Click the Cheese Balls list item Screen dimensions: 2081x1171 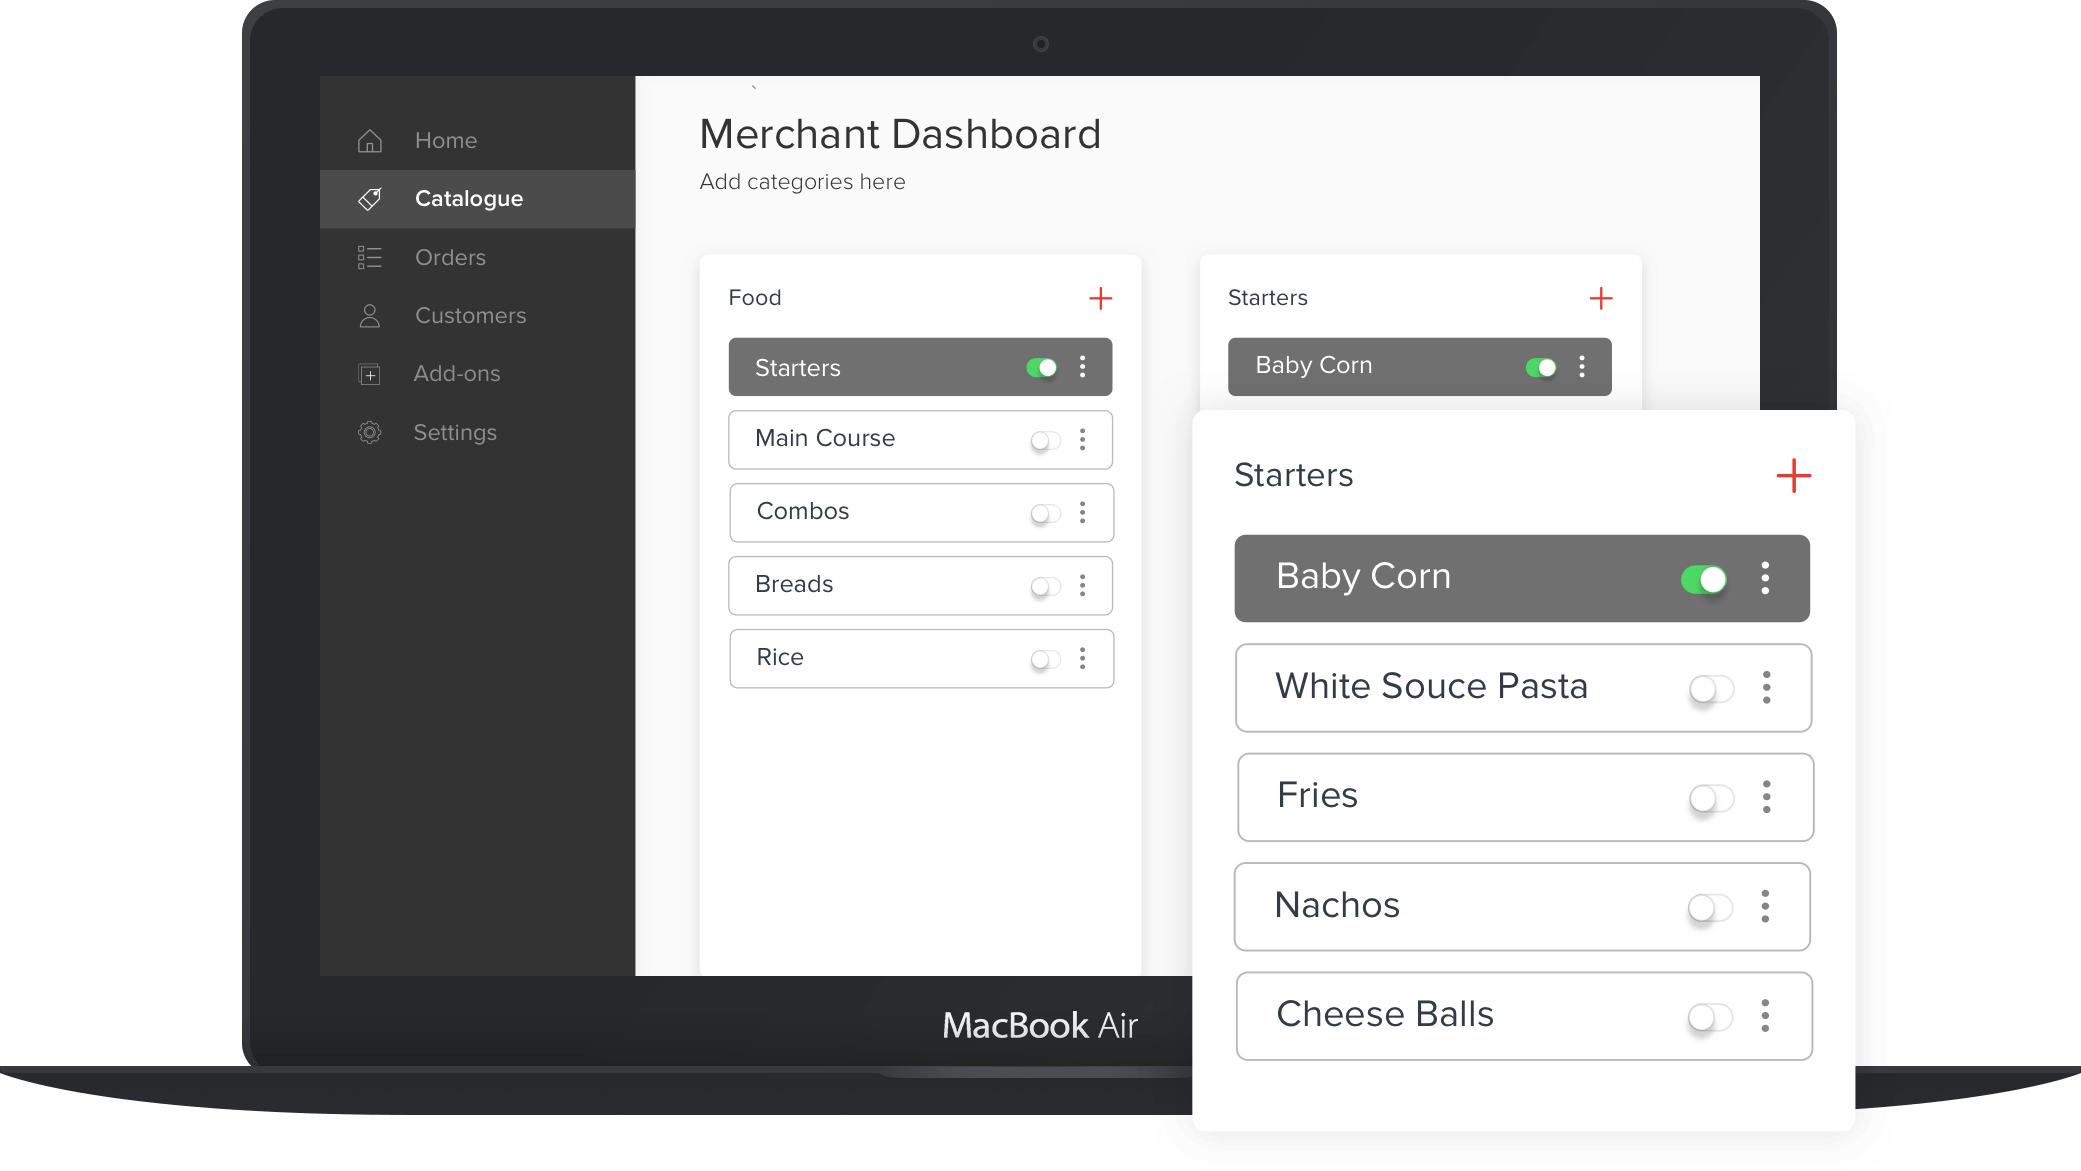(x=1522, y=1015)
